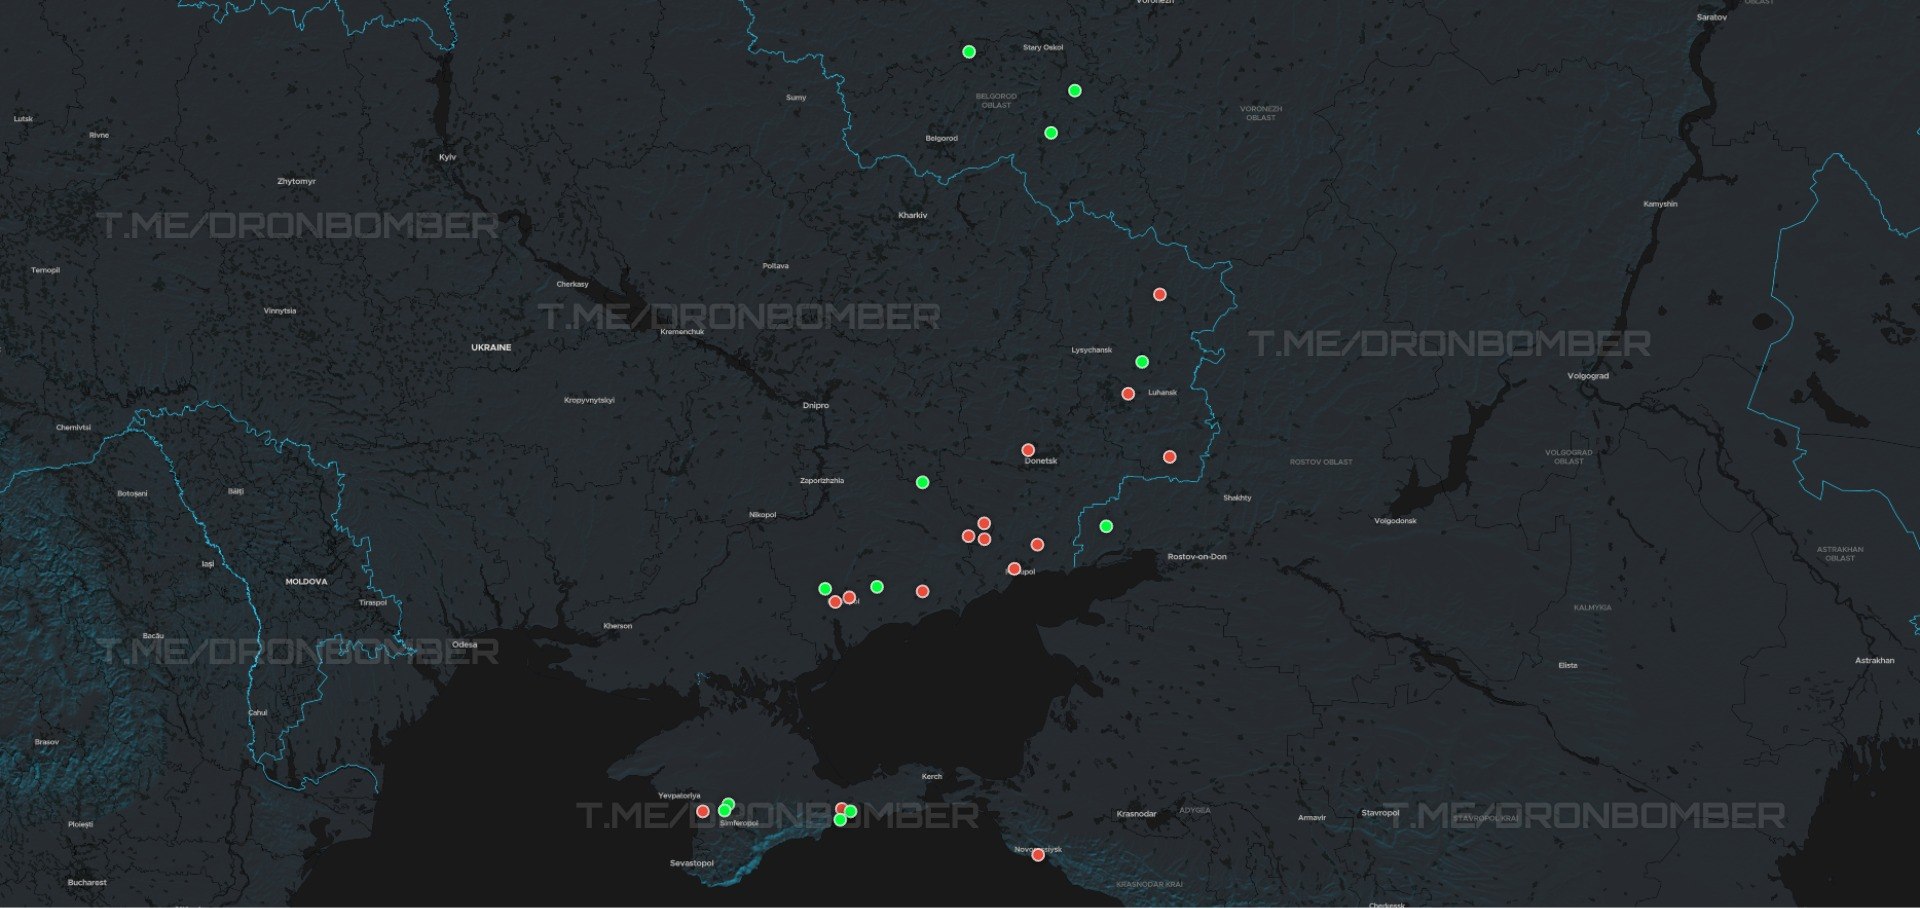1920x908 pixels.
Task: Select the Zhytomyr city label
Action: click(x=297, y=181)
